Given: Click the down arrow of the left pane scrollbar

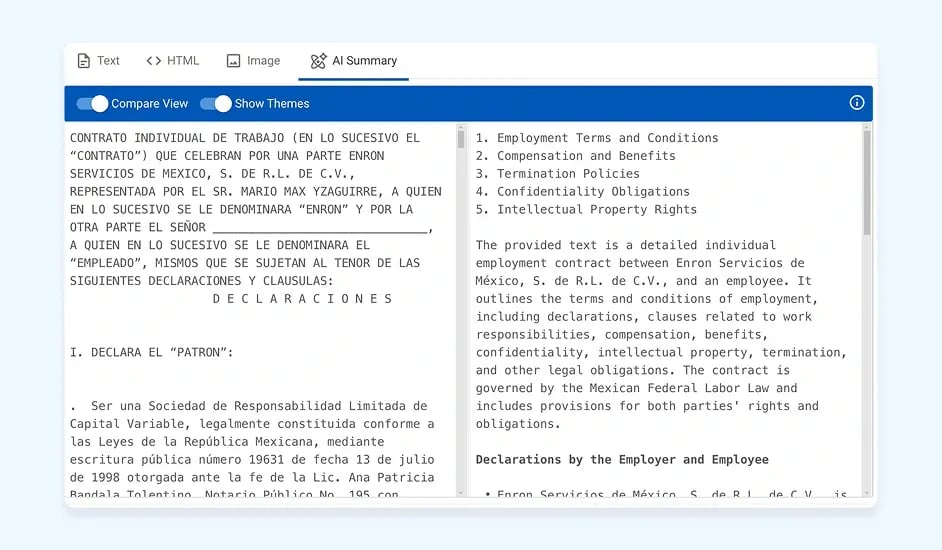Looking at the screenshot, I should [461, 492].
